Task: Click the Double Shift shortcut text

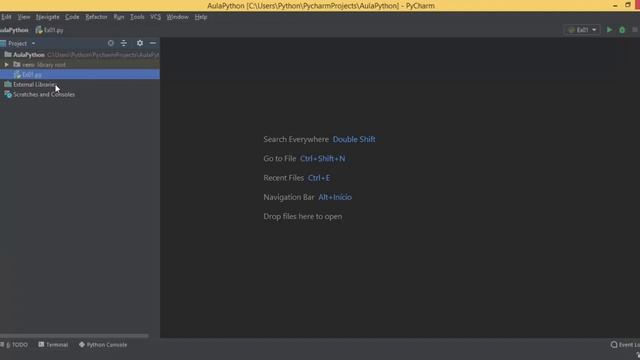Action: 354,140
